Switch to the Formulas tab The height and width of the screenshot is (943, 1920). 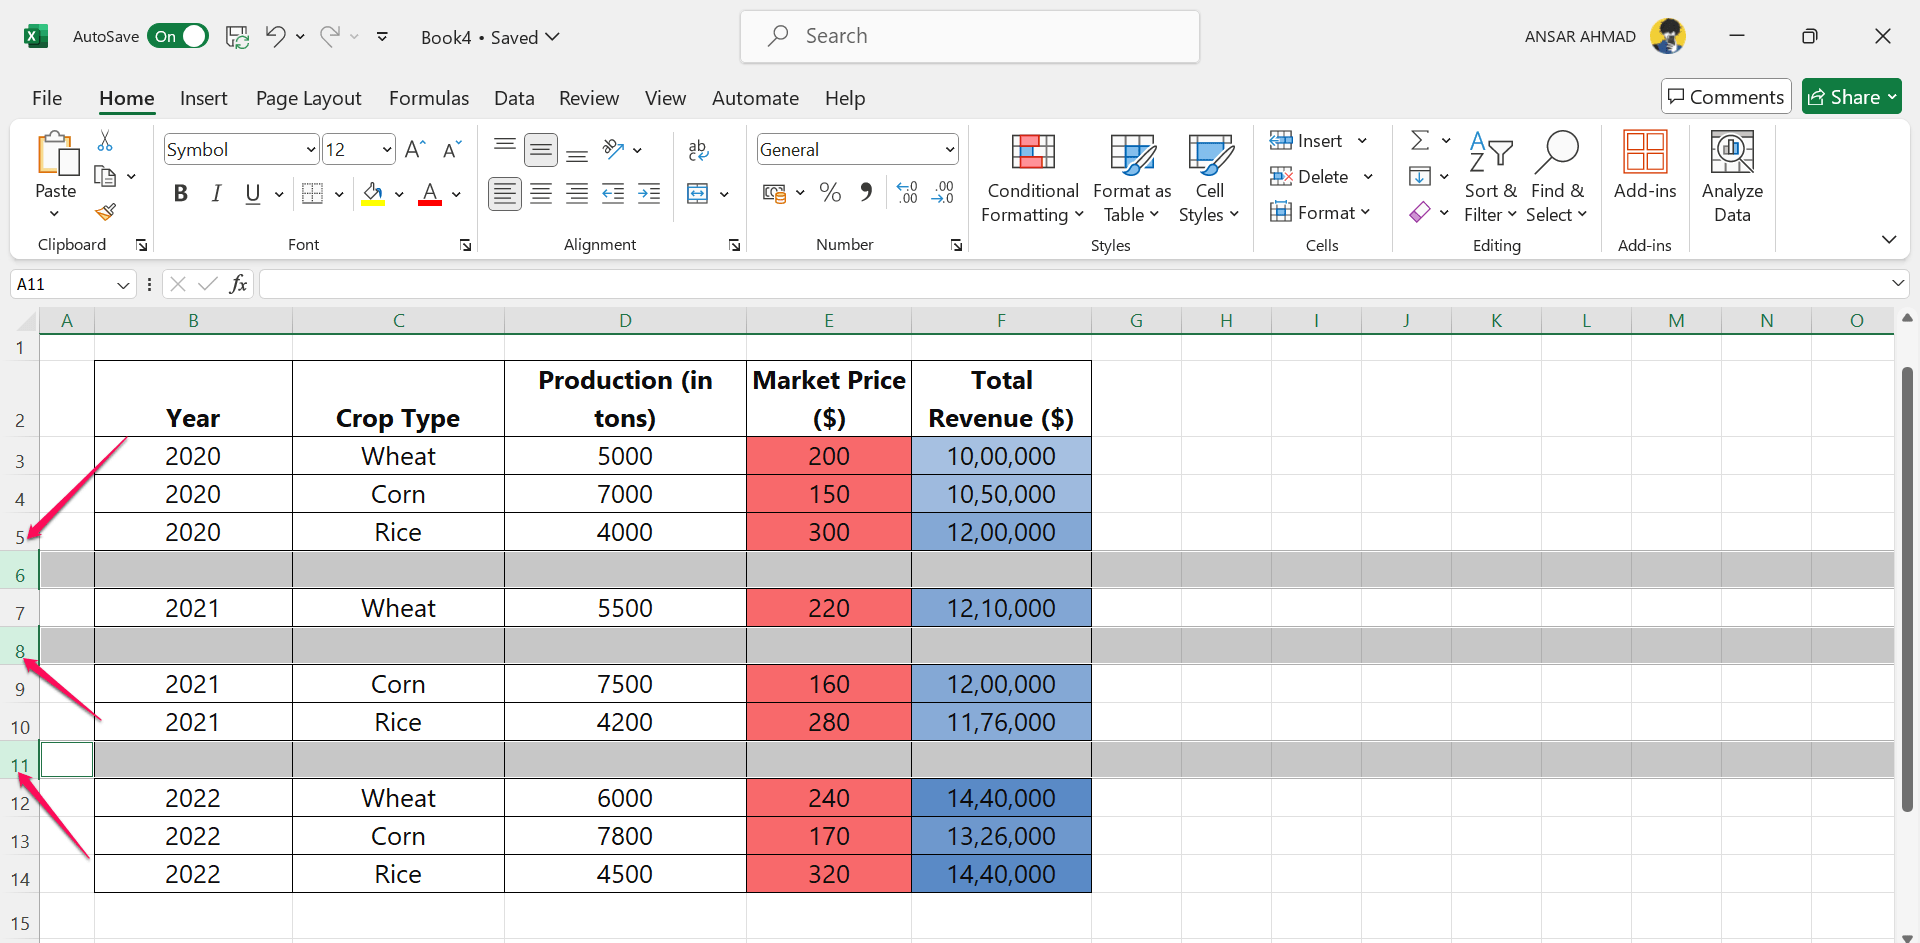click(428, 98)
